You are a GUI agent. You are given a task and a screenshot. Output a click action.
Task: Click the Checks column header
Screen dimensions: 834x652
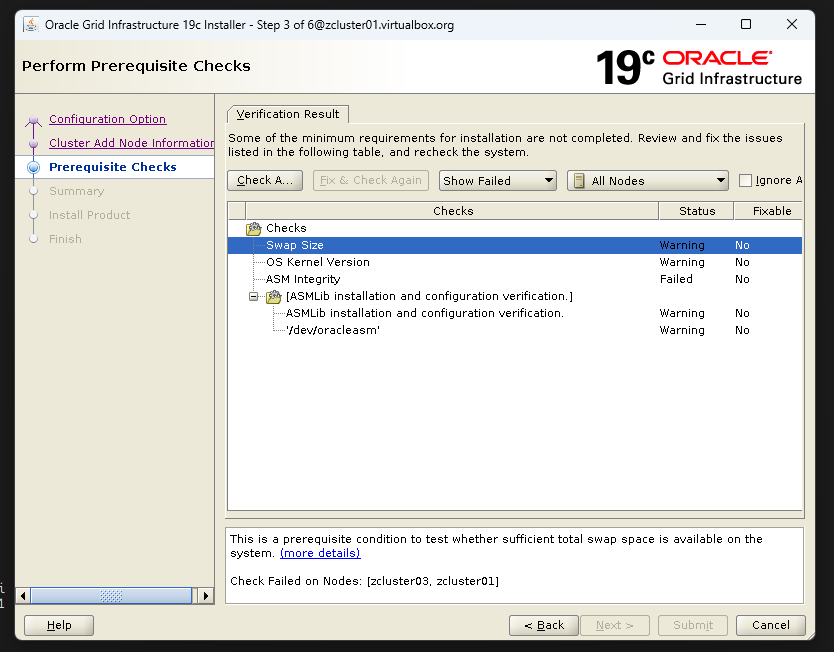[x=453, y=211]
